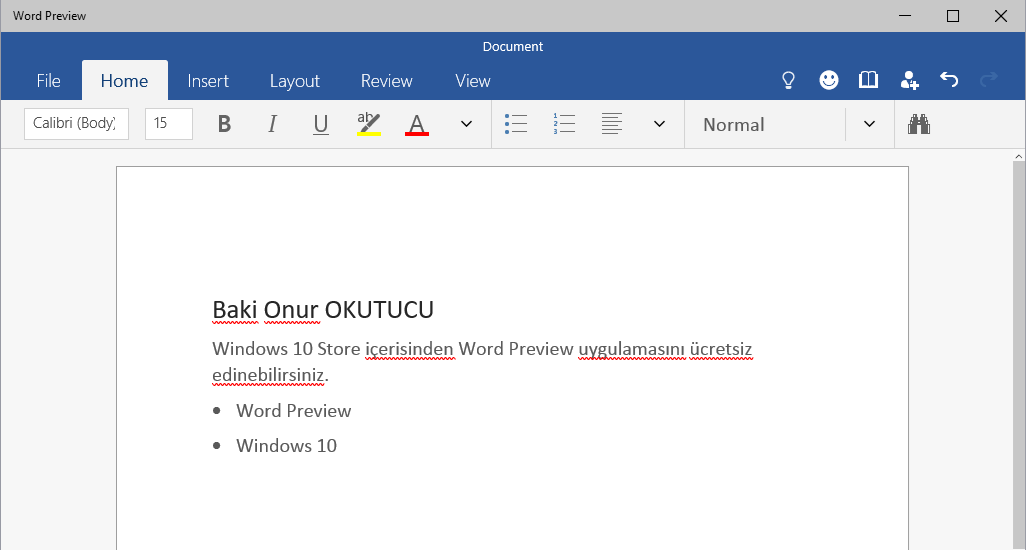Click the bullet item Word Preview
The height and width of the screenshot is (550, 1026).
click(294, 411)
